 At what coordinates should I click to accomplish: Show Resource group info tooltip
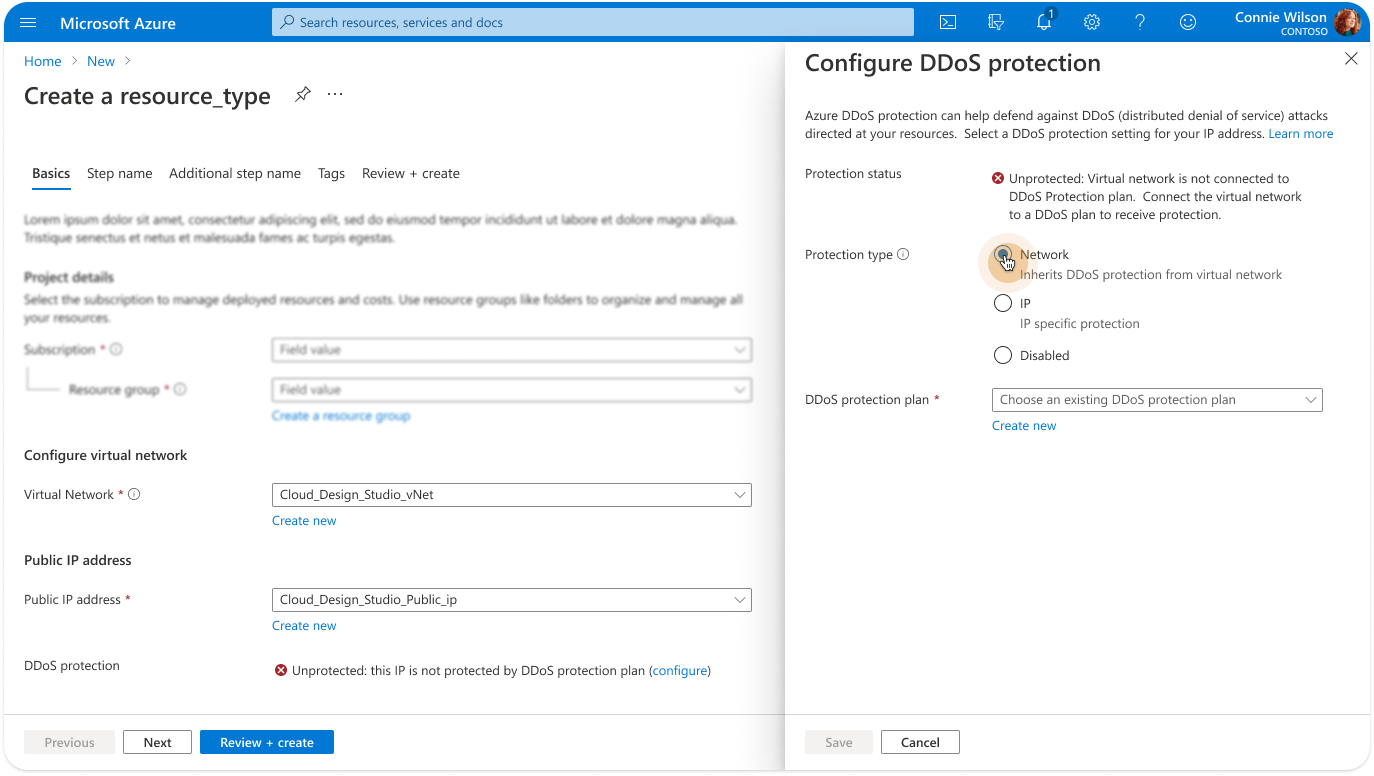[x=181, y=390]
